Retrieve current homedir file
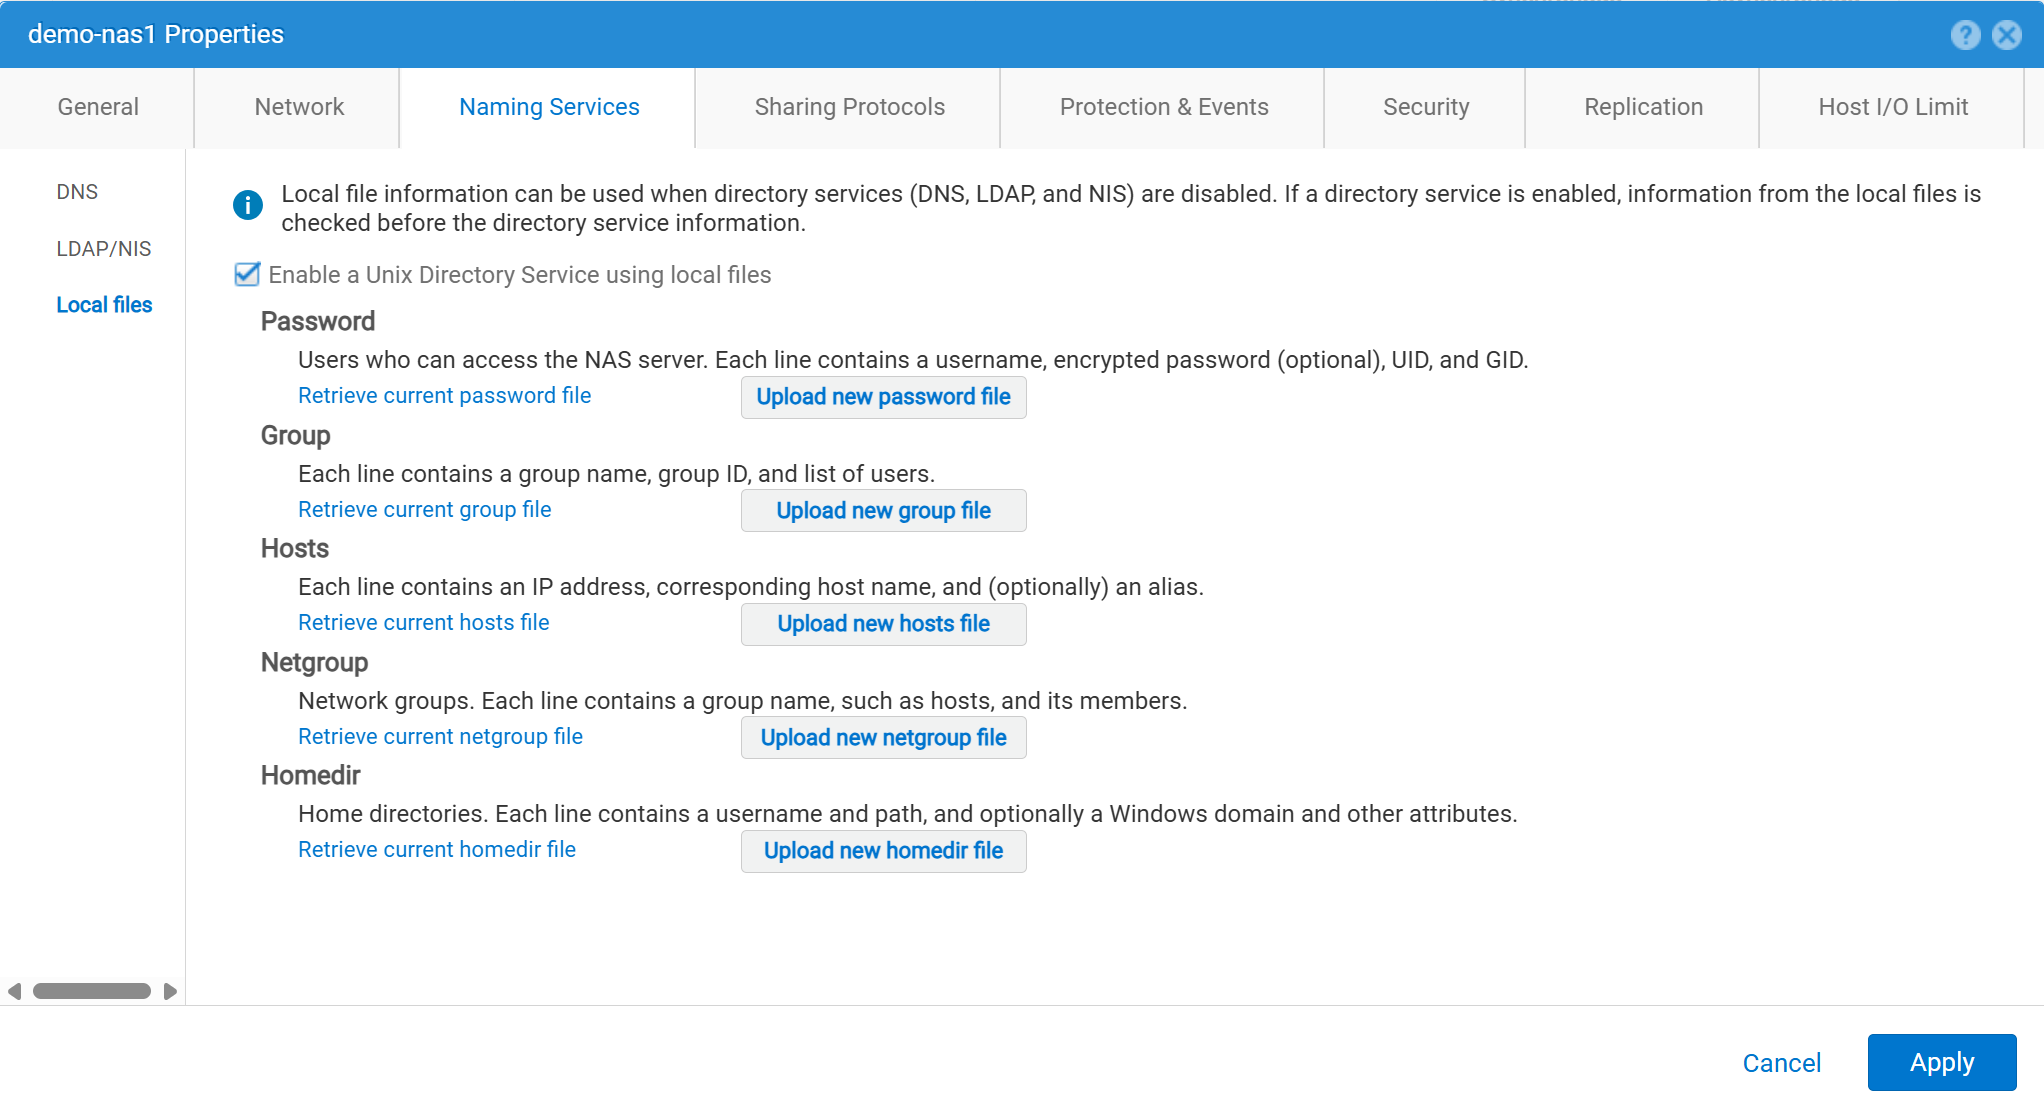 (436, 850)
